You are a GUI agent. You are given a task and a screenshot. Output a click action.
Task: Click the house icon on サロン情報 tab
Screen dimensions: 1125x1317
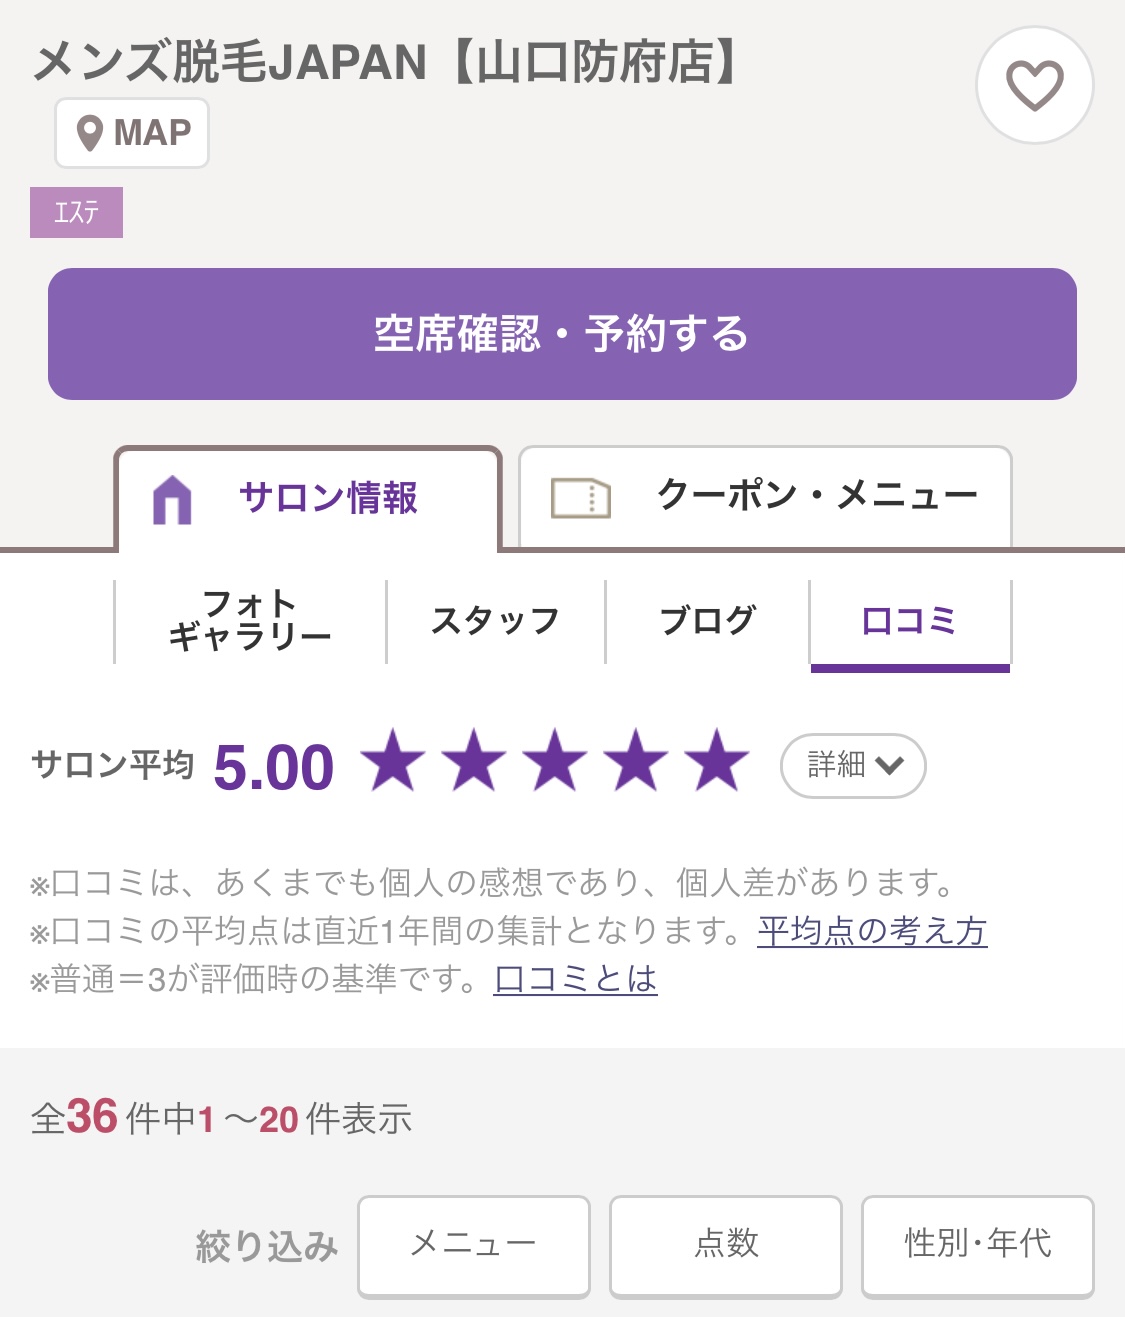[x=172, y=499]
